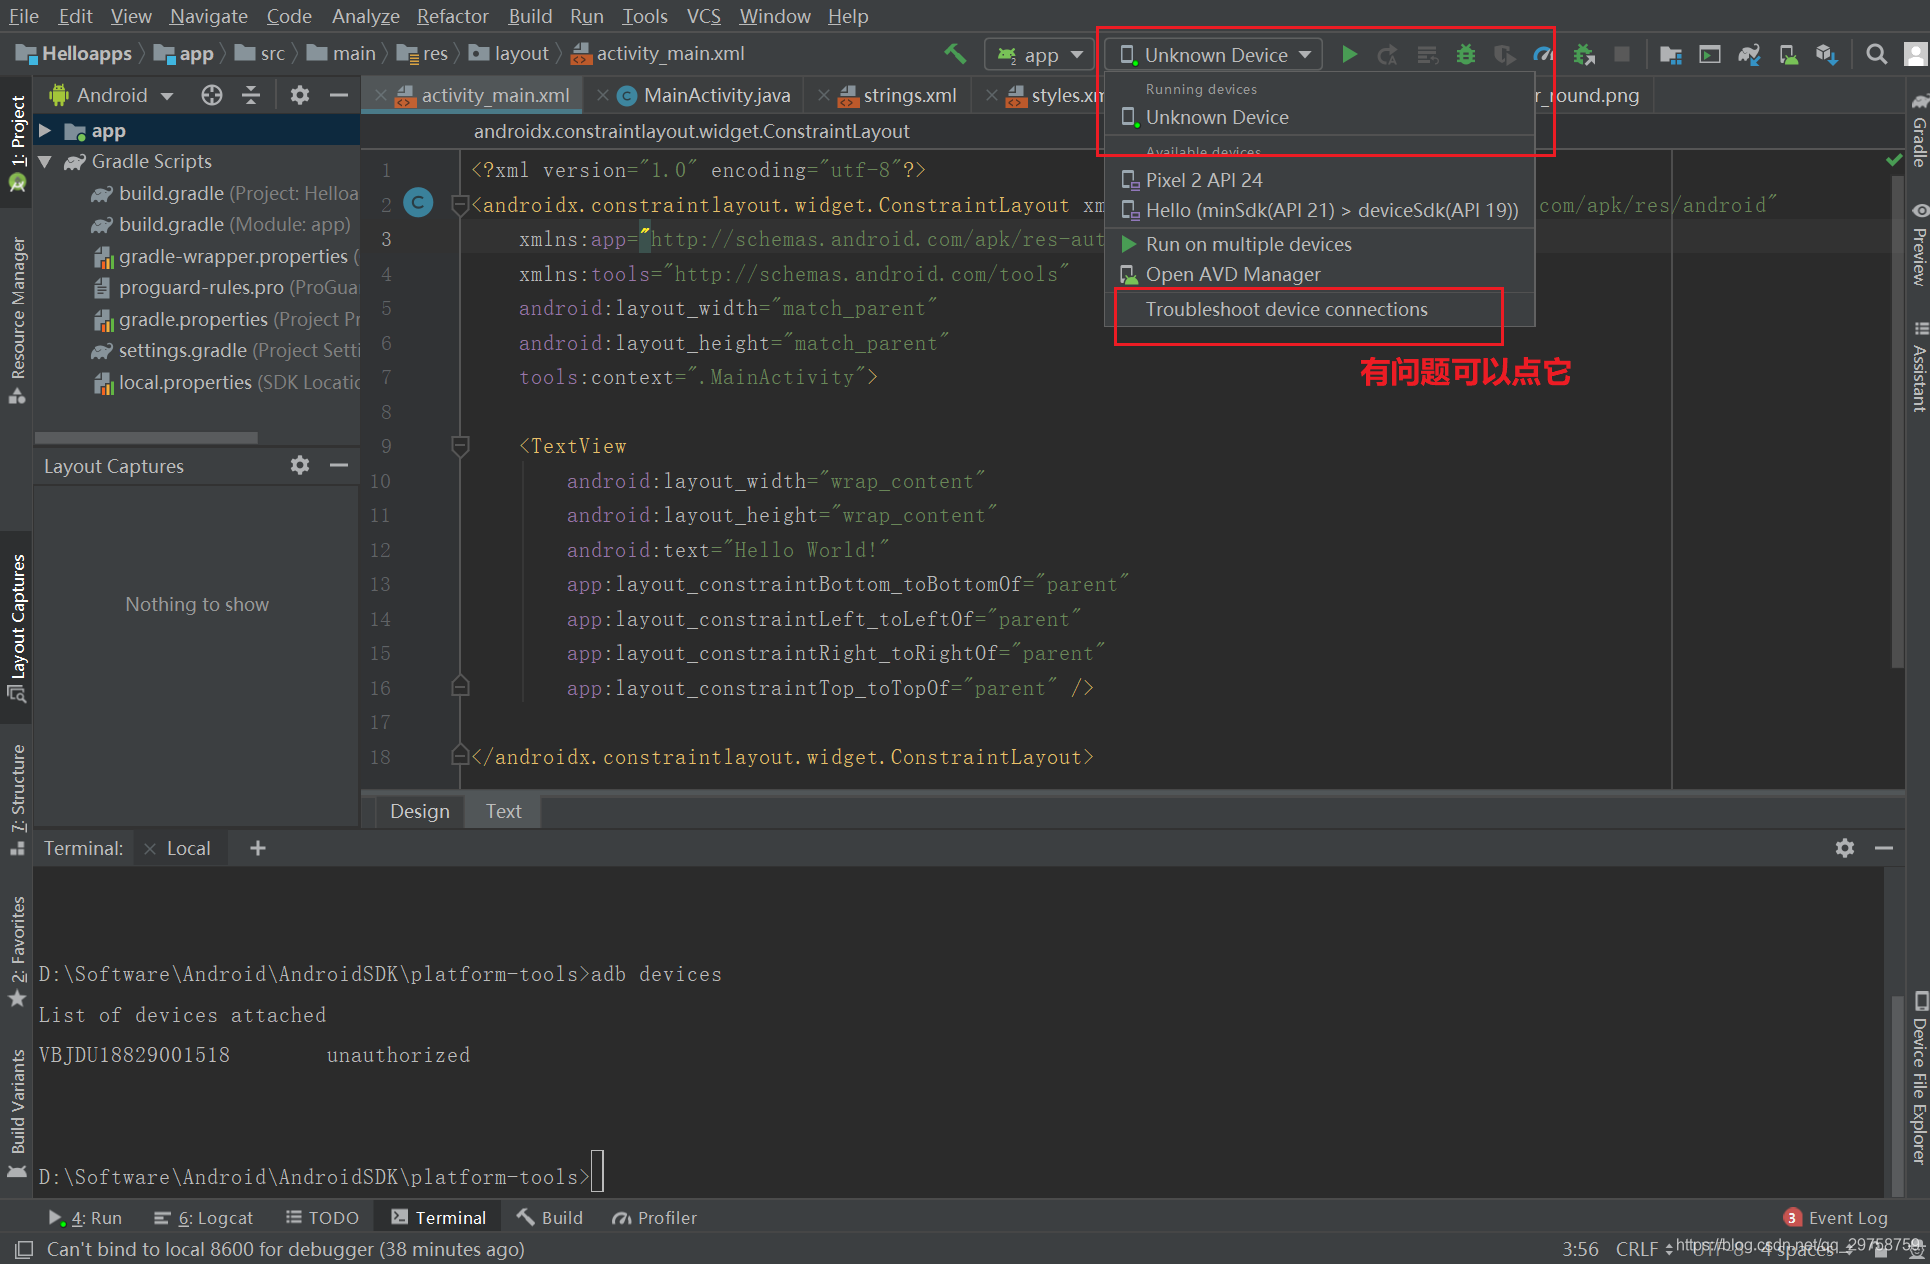
Task: Switch to the MainActivity.java tab
Action: click(715, 95)
